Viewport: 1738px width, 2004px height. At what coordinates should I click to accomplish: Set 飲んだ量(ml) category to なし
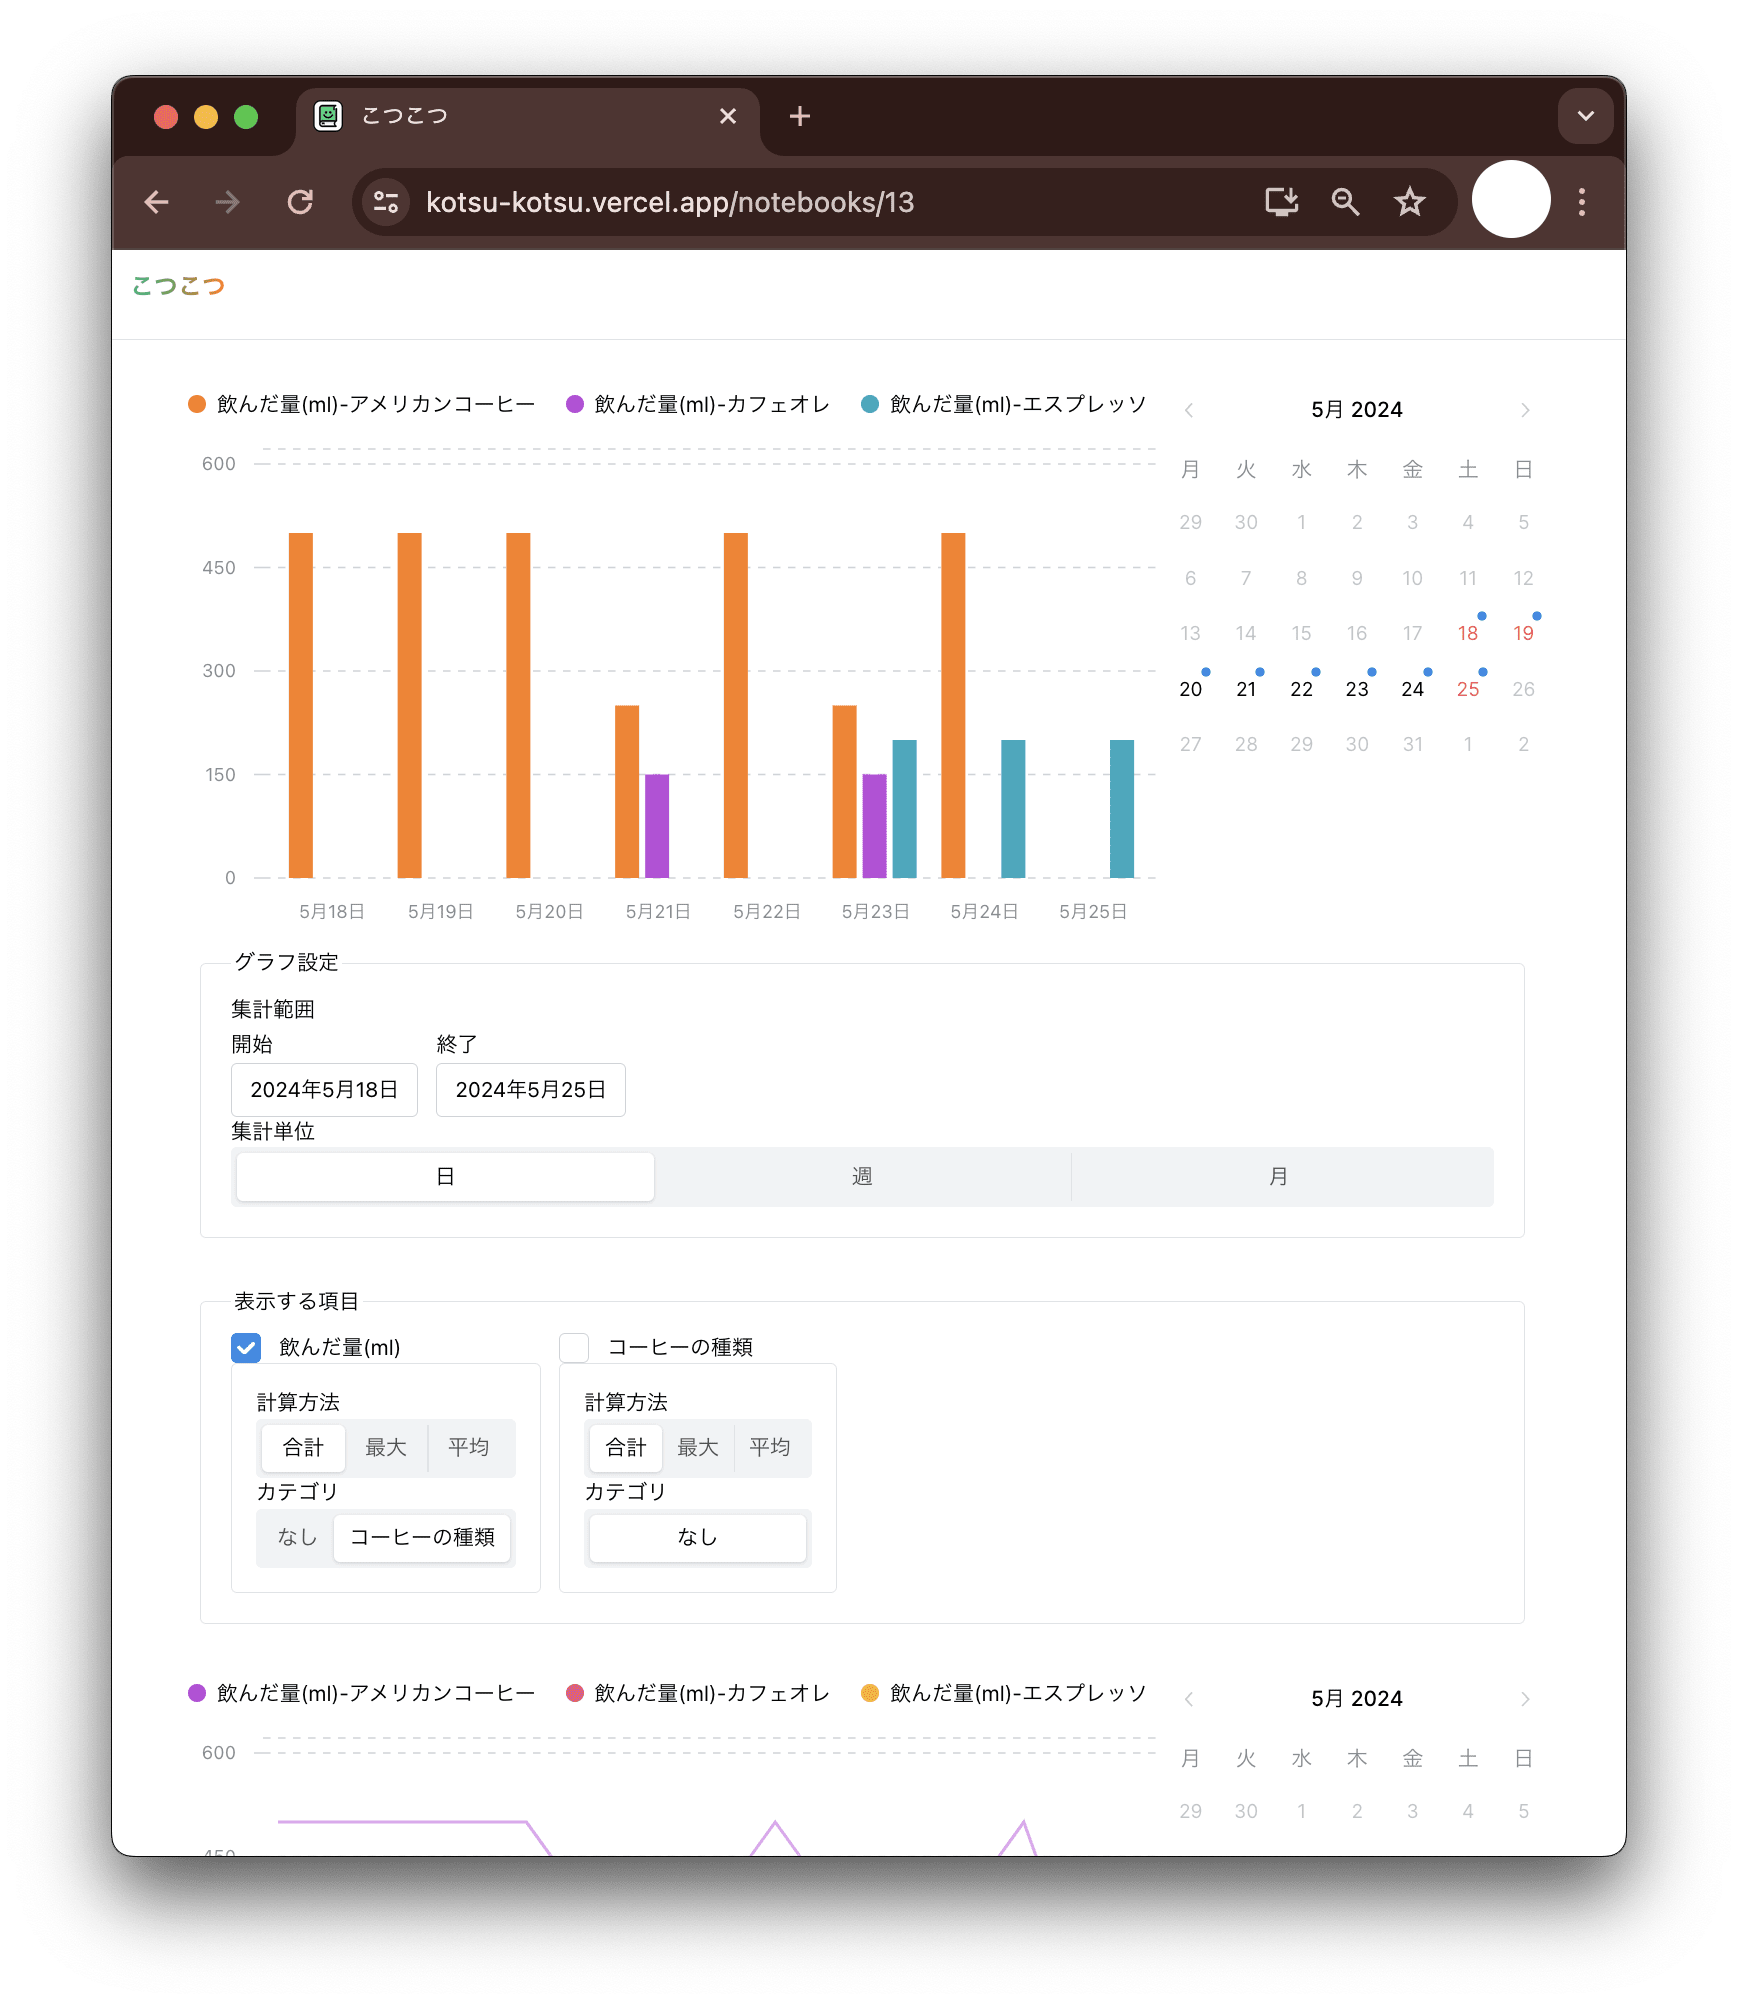click(x=297, y=1538)
